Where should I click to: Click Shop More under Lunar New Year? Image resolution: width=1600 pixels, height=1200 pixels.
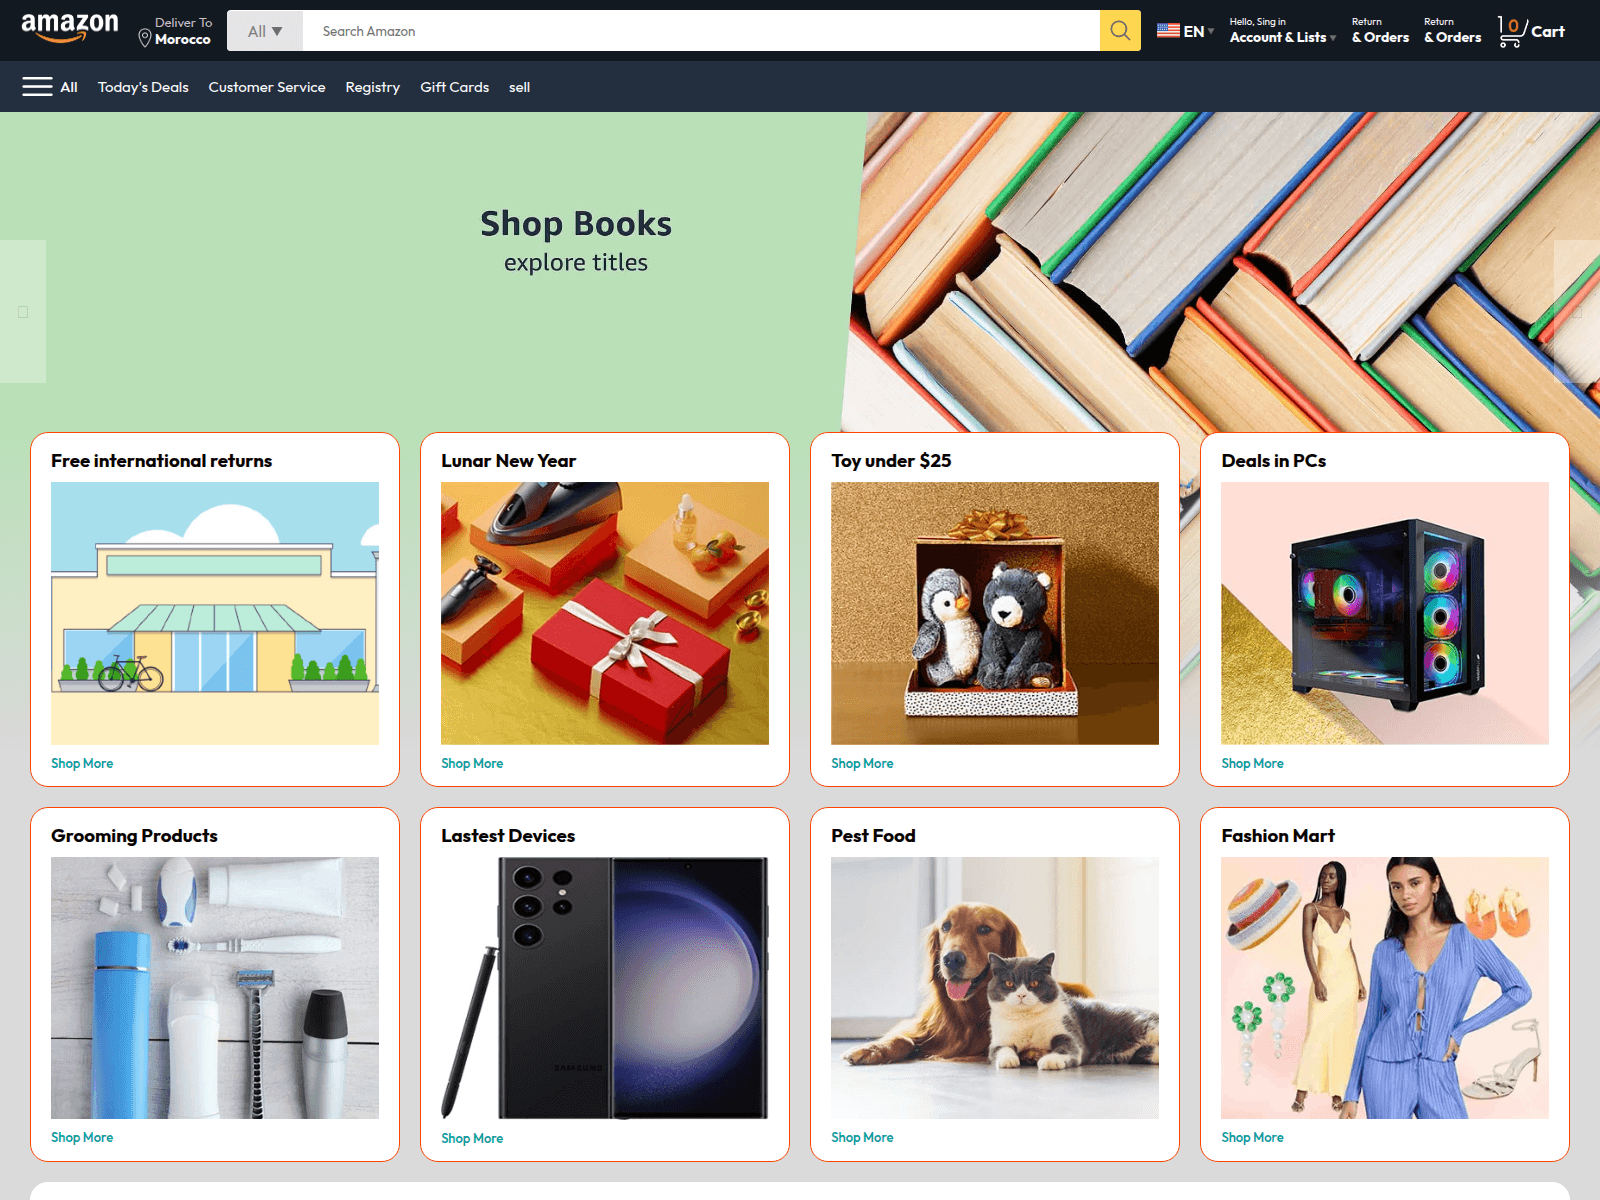click(472, 763)
